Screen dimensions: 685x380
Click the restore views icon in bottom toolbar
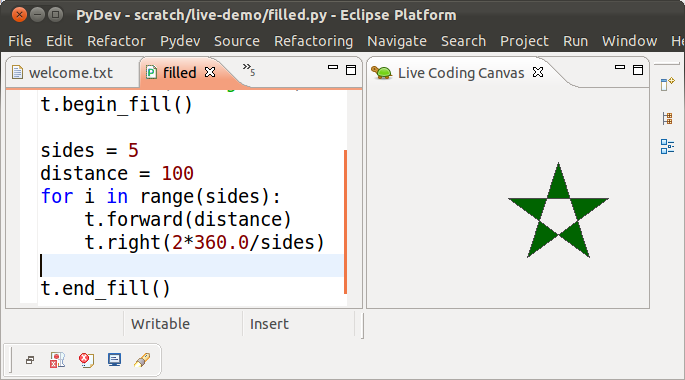click(x=30, y=360)
